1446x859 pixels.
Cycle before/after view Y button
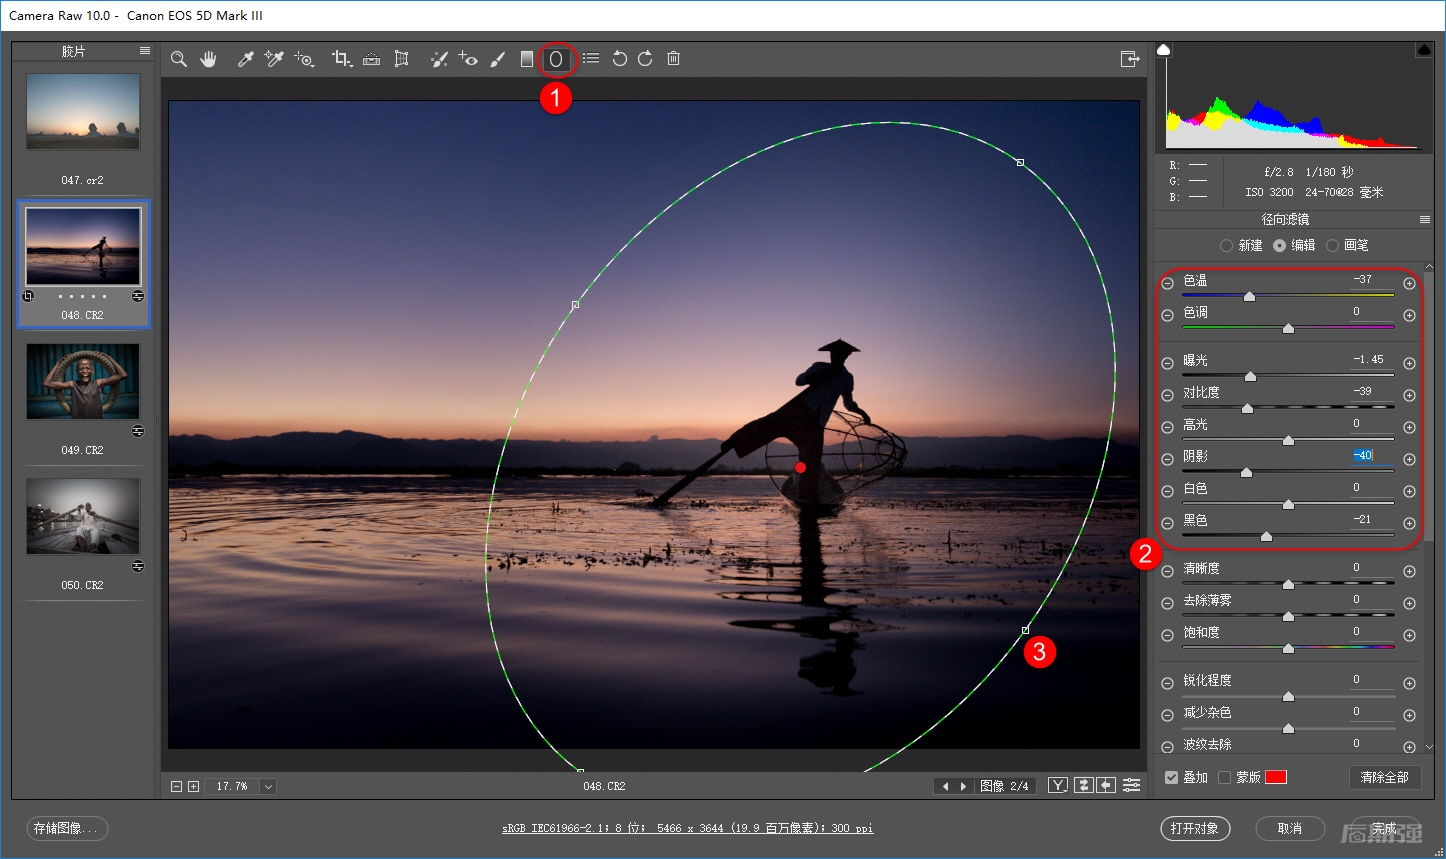1058,786
